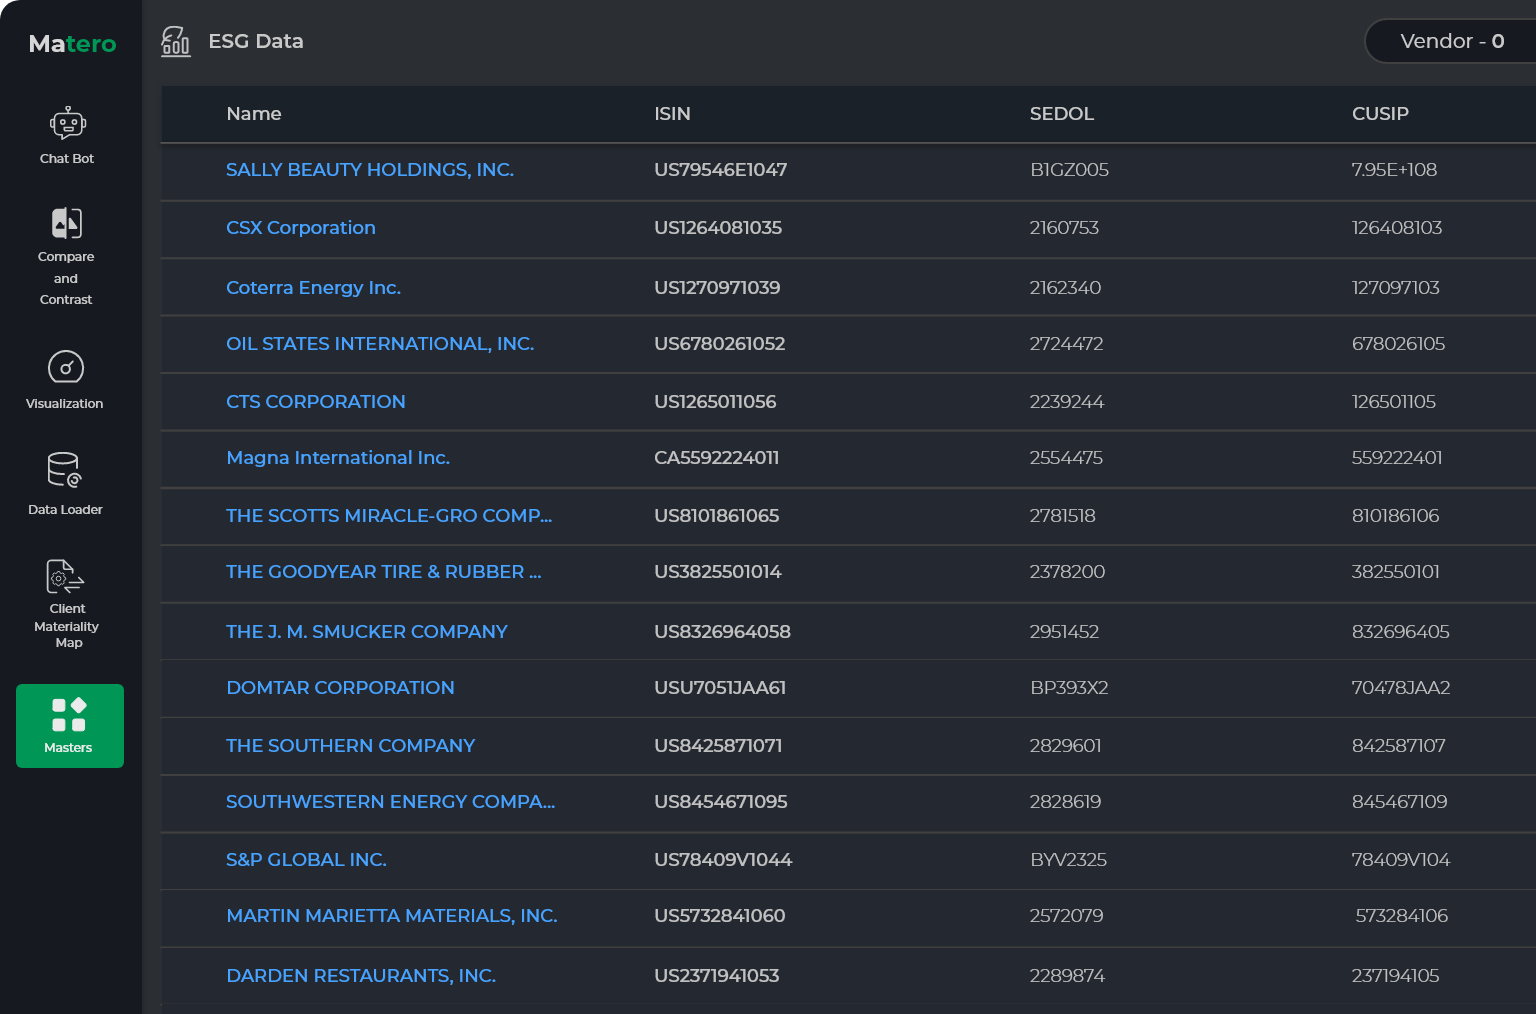Select ISIN value US79546E1047

click(720, 170)
